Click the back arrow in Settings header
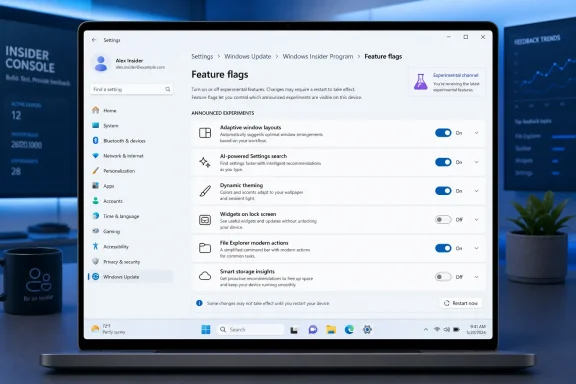Image resolution: width=576 pixels, height=384 pixels. pos(94,40)
